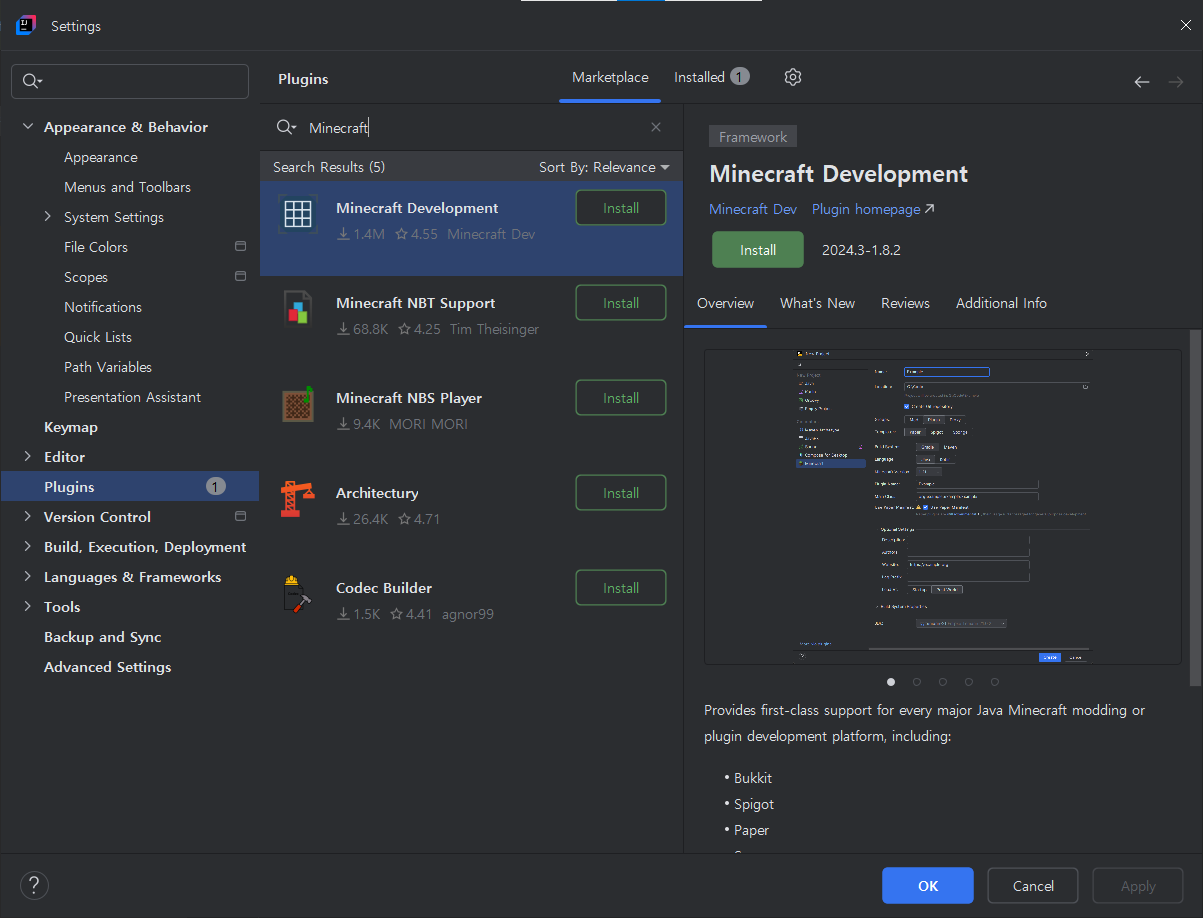Screen dimensions: 1203x918
Task: Open the Plugin homepage link
Action: pos(873,209)
